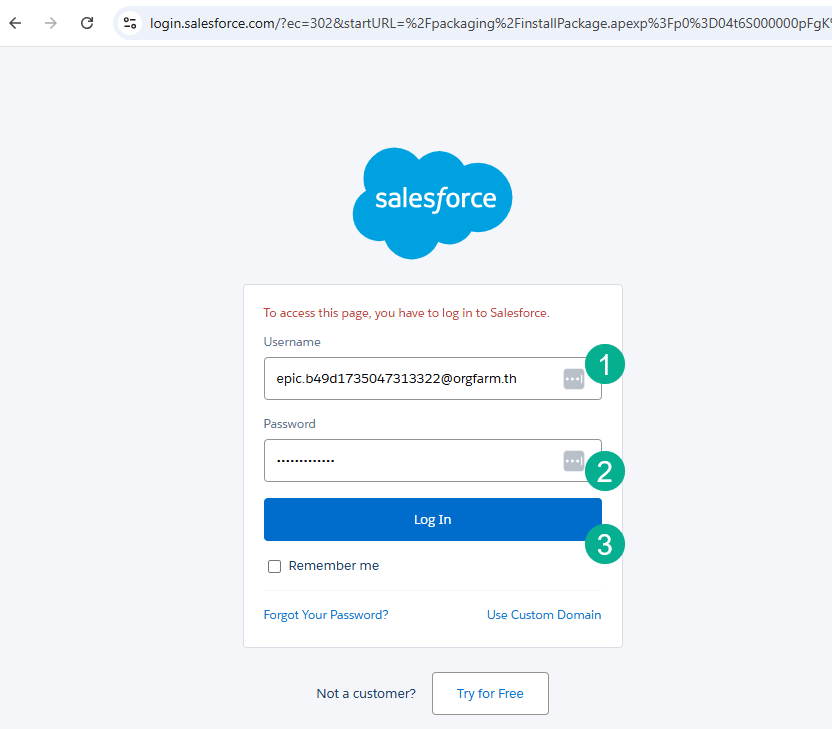Click the red login required message
Viewport: 832px width, 729px height.
(x=407, y=313)
